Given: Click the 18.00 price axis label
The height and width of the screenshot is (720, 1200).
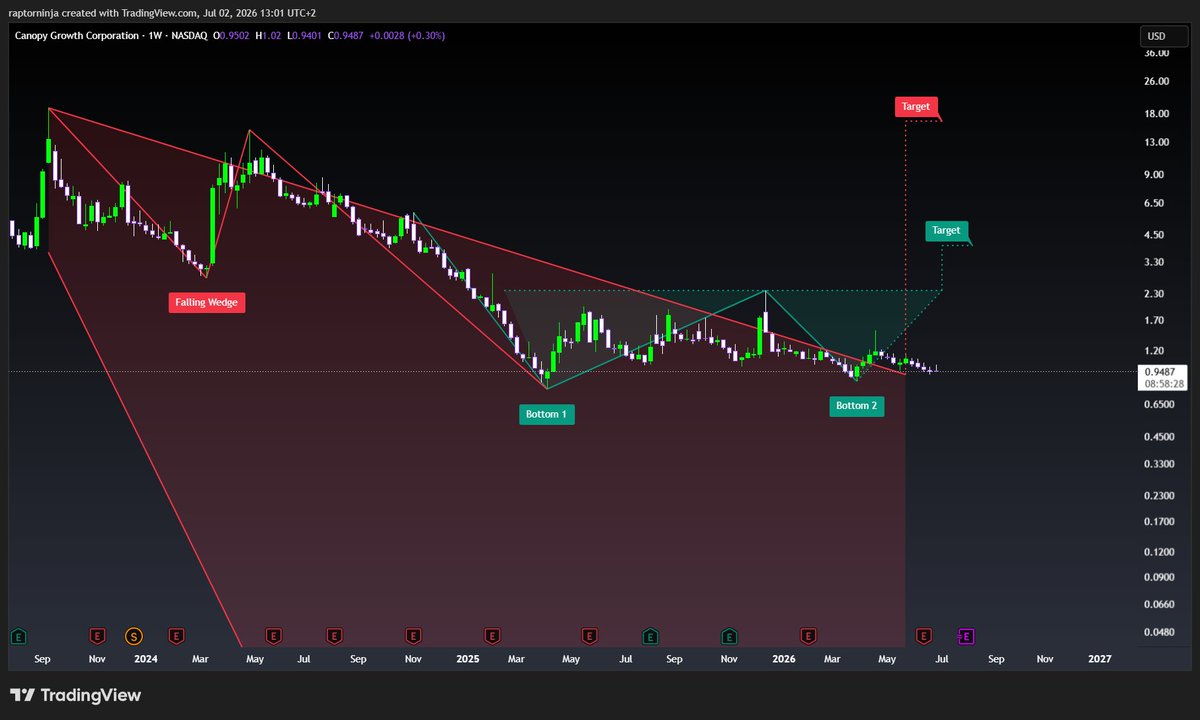Looking at the screenshot, I should (1157, 114).
